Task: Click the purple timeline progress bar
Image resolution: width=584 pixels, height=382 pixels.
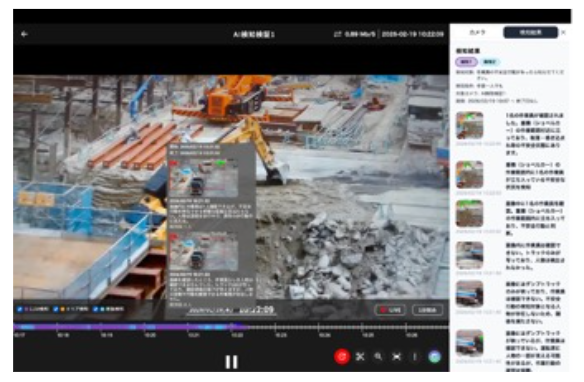Action: tap(130, 327)
